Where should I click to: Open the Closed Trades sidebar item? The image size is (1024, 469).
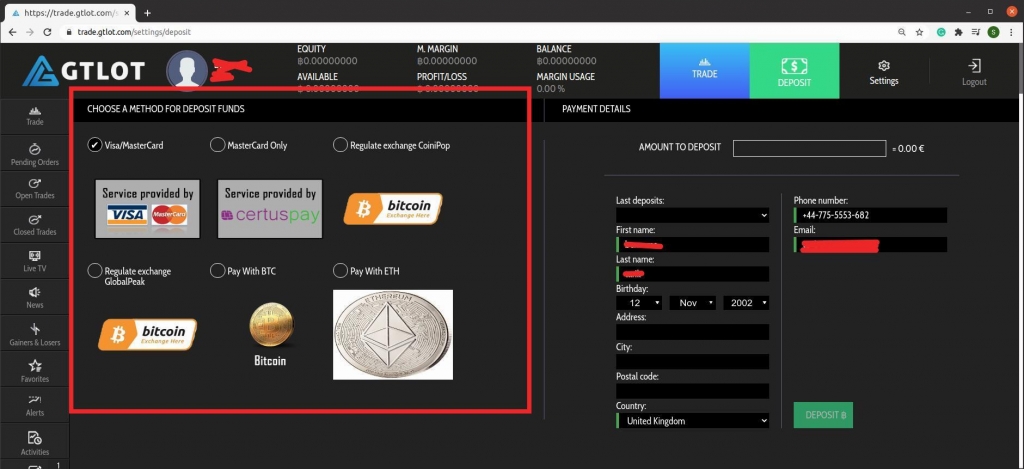point(35,225)
